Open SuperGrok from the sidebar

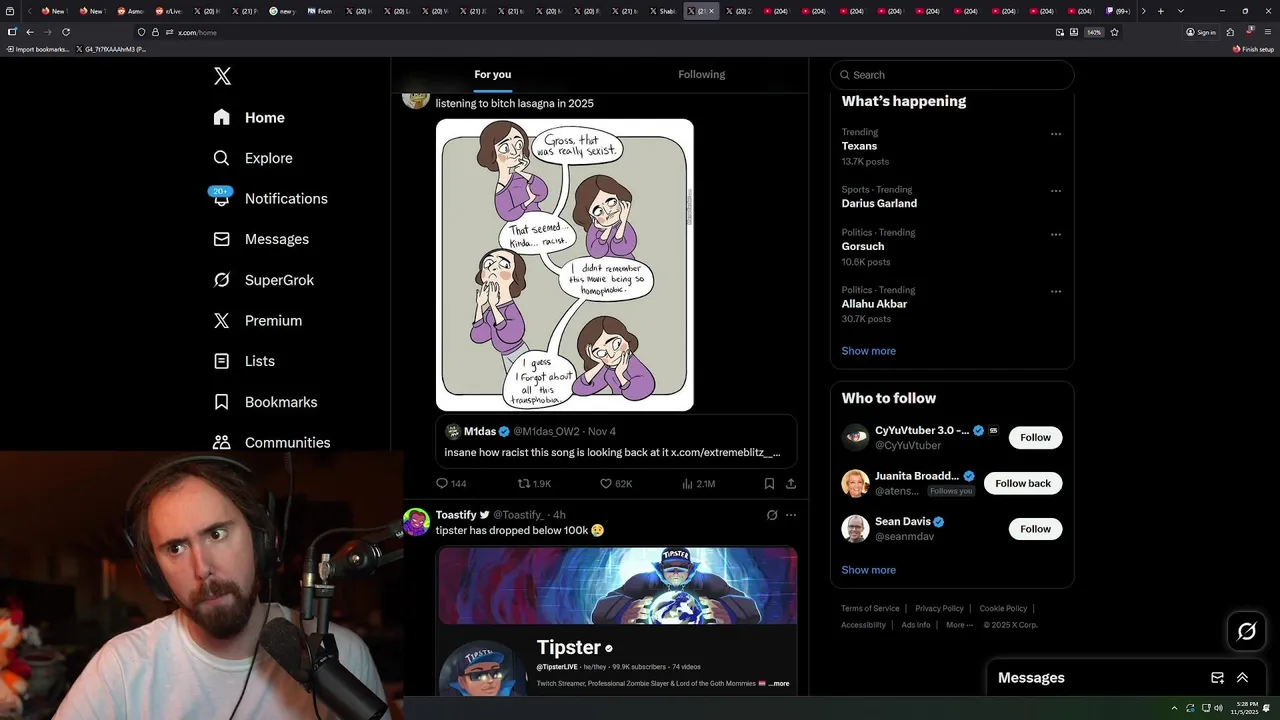tap(264, 280)
